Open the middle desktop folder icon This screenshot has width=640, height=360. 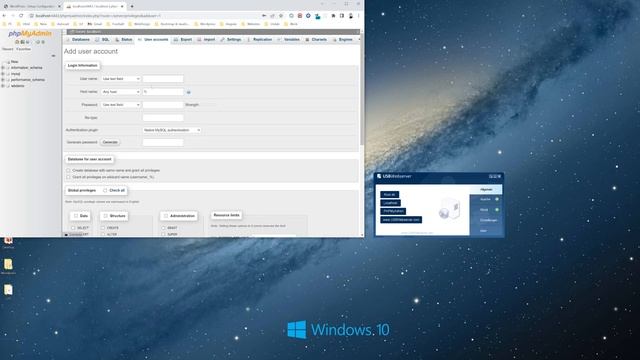click(x=8, y=264)
